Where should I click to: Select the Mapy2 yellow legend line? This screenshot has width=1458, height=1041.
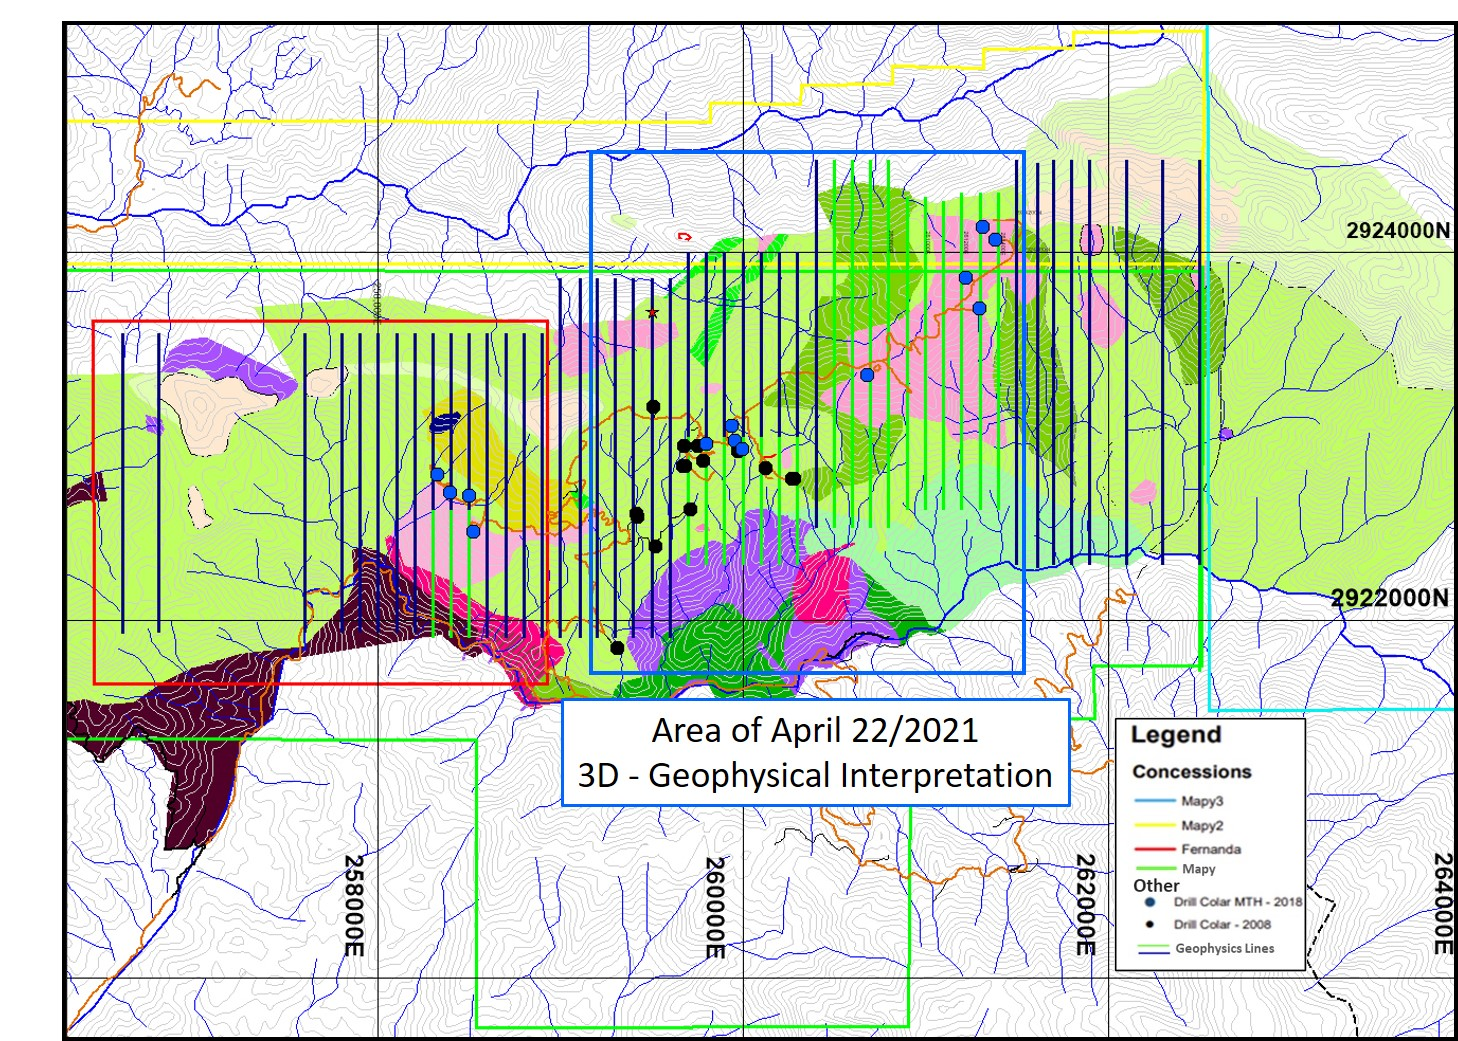coord(1155,825)
